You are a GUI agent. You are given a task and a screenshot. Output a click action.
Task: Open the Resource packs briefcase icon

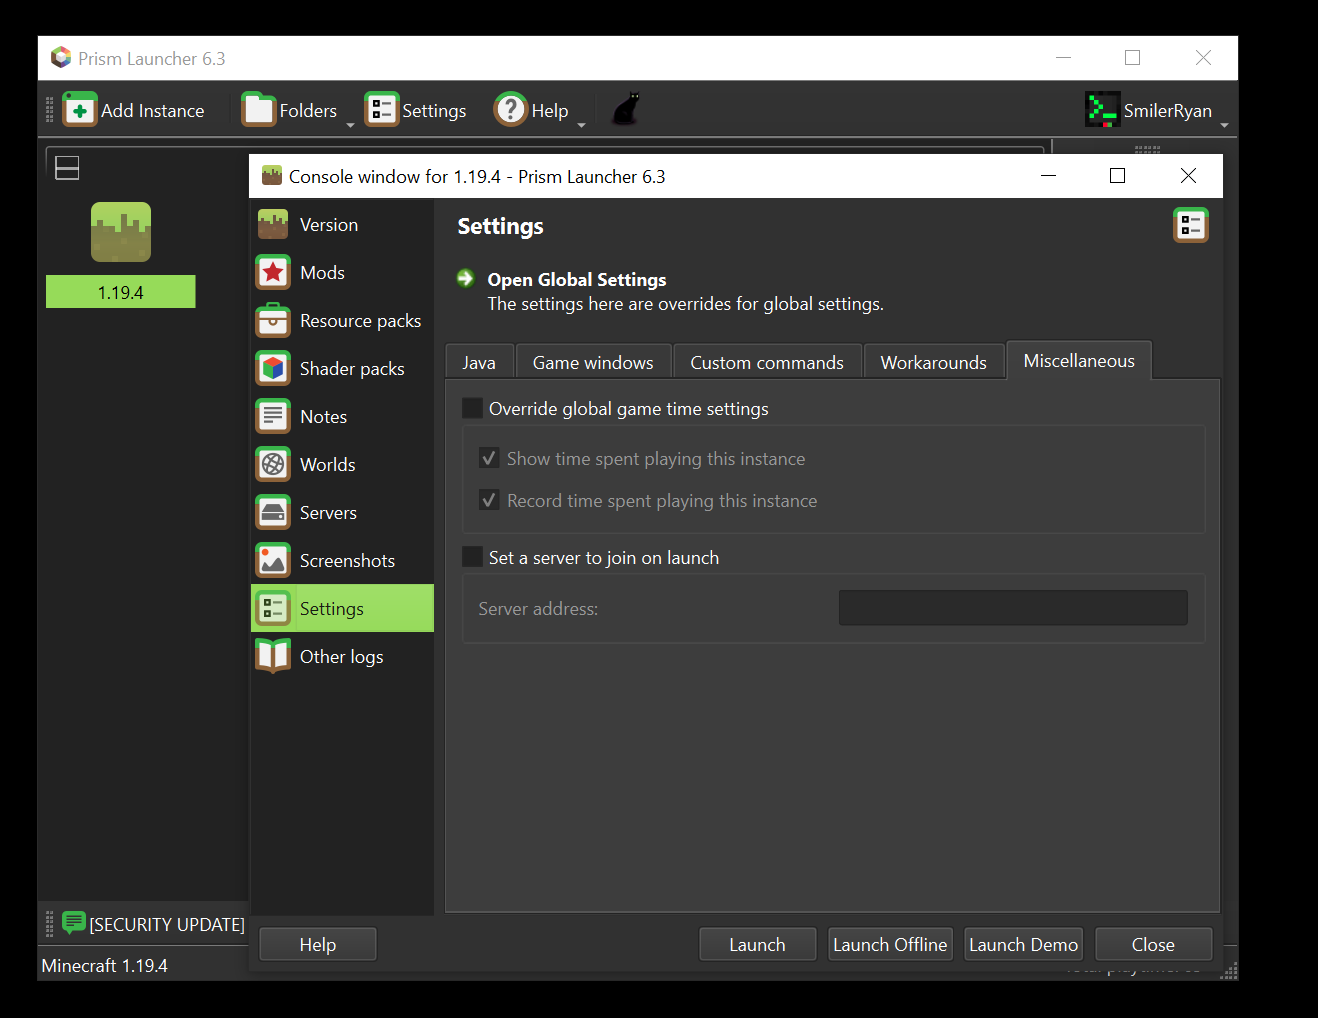[x=272, y=320]
